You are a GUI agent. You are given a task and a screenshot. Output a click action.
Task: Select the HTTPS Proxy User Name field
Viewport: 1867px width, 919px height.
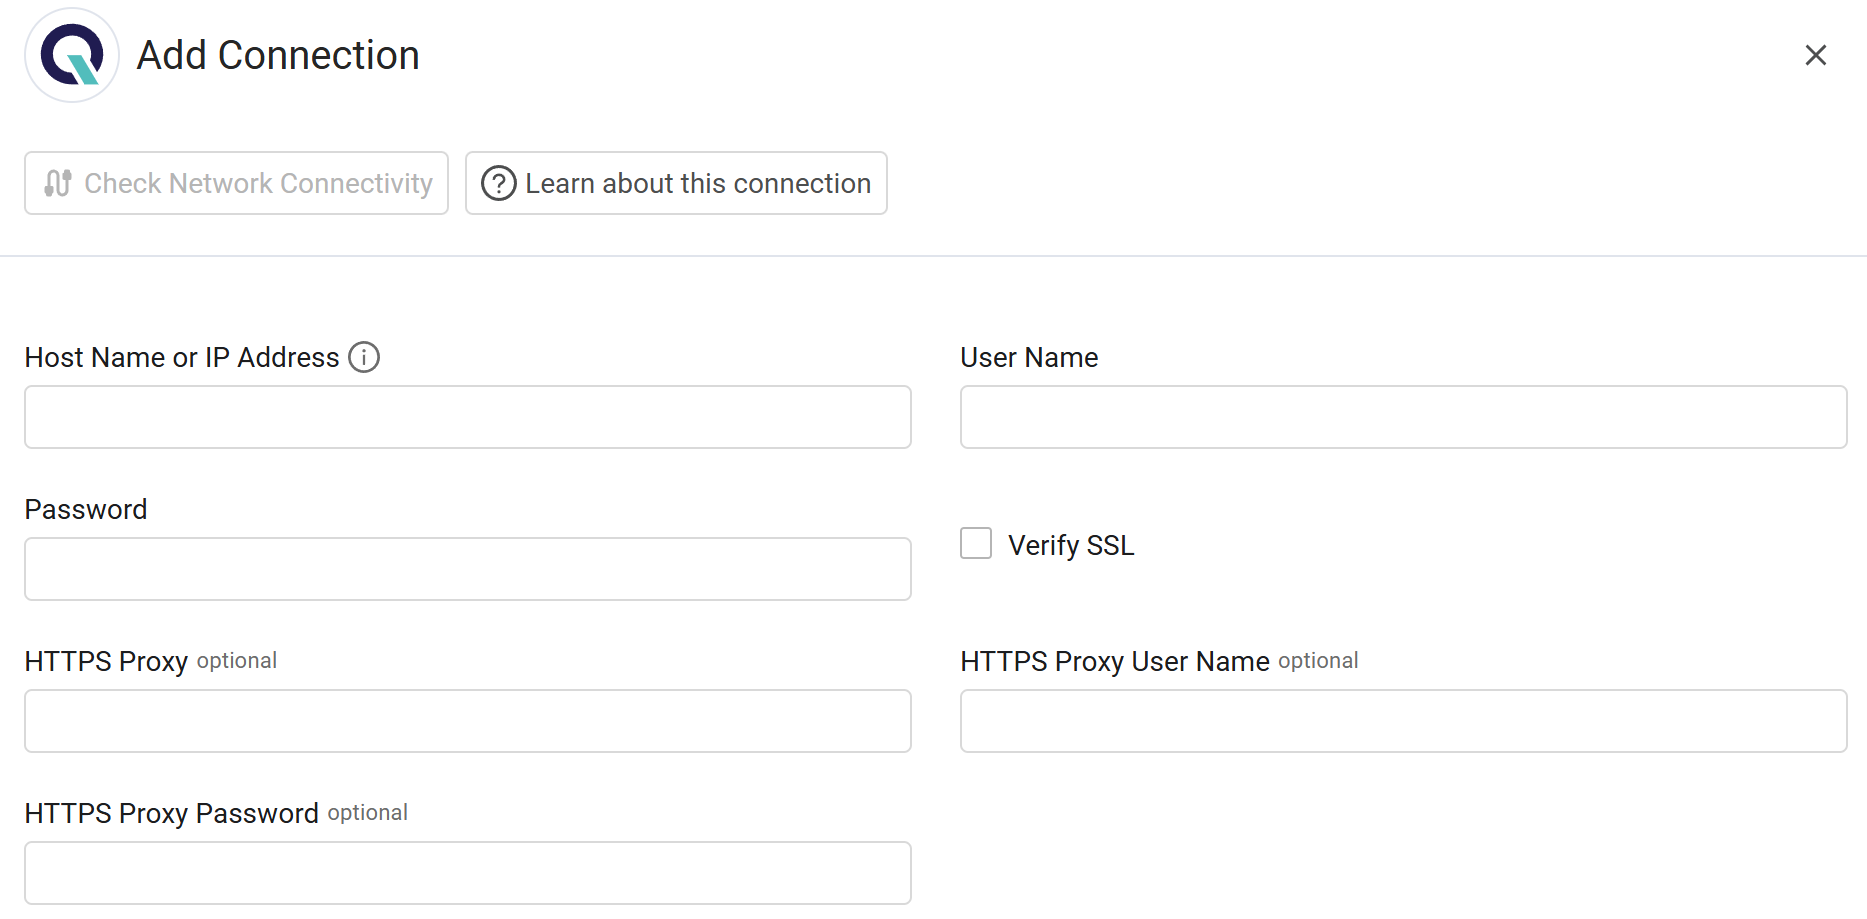click(1403, 721)
